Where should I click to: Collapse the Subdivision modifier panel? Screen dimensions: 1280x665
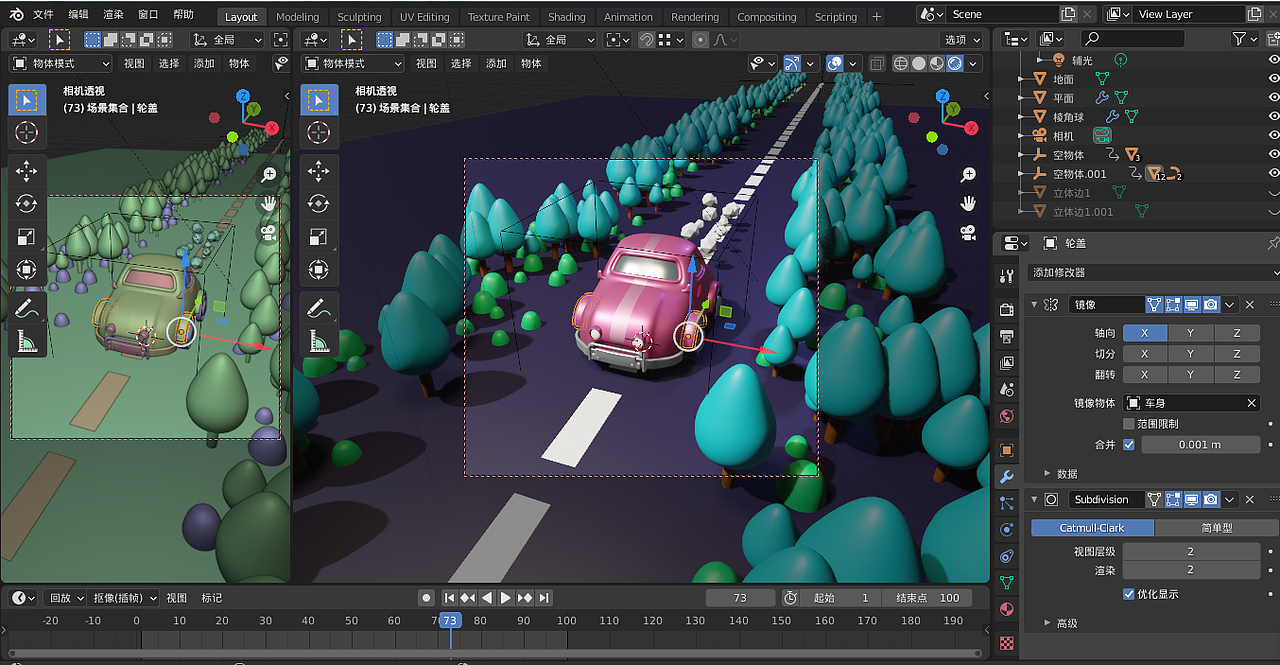pyautogui.click(x=1035, y=499)
